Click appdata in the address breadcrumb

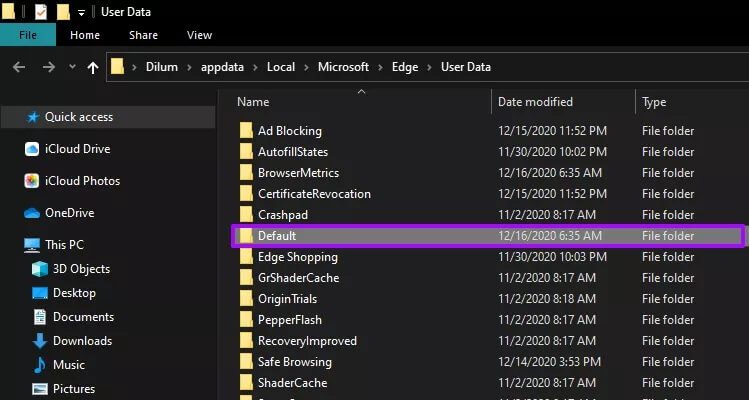tap(222, 67)
